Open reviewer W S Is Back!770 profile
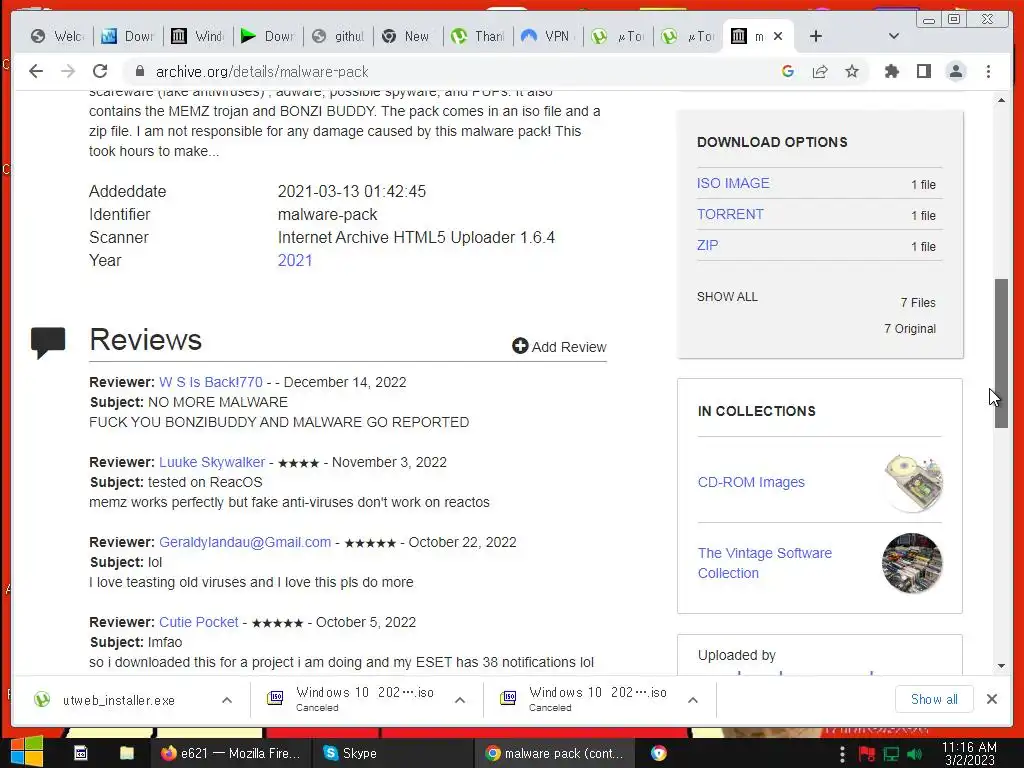This screenshot has height=768, width=1024. (x=211, y=382)
